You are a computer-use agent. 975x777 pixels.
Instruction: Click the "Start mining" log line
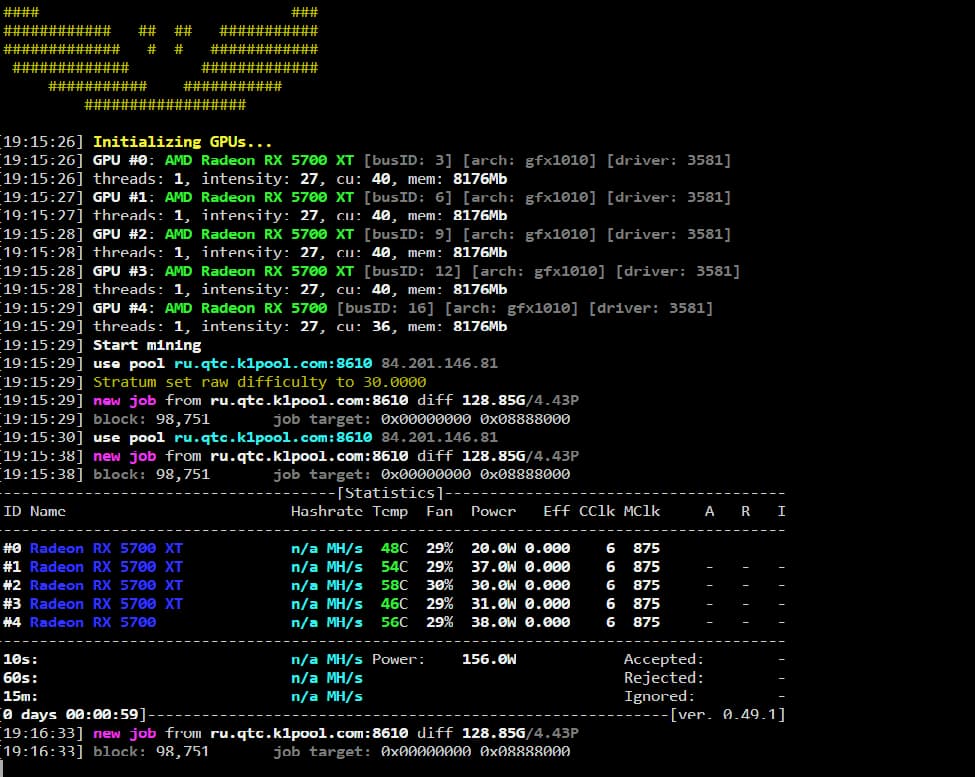(147, 345)
